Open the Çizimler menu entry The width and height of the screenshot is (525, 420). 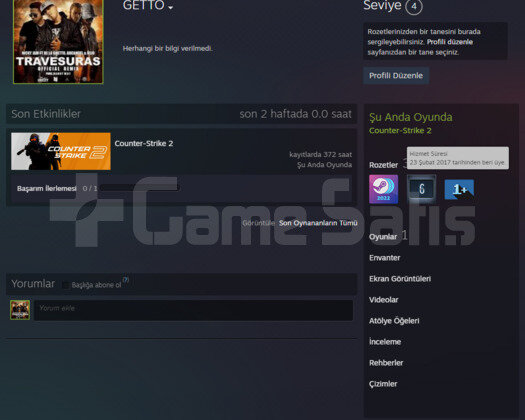383,384
